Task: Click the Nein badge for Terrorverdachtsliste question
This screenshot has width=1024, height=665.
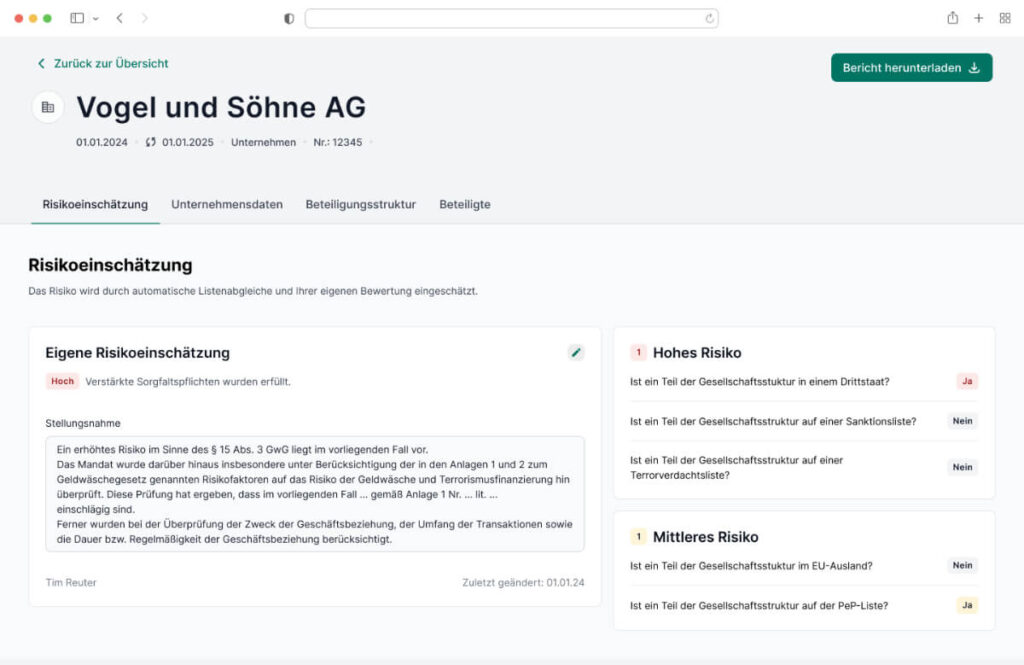Action: [963, 467]
